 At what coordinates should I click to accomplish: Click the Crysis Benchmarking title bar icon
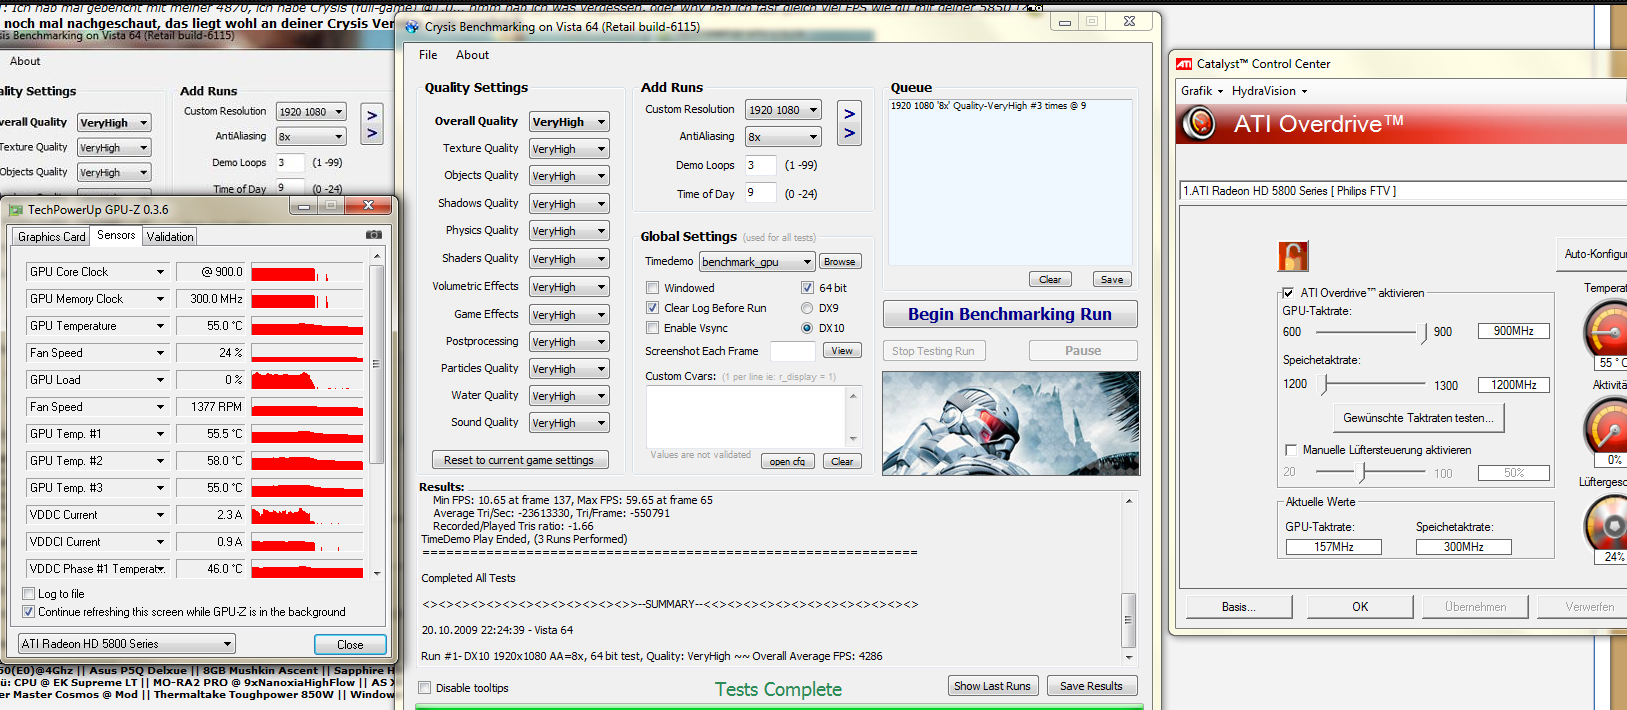point(412,27)
